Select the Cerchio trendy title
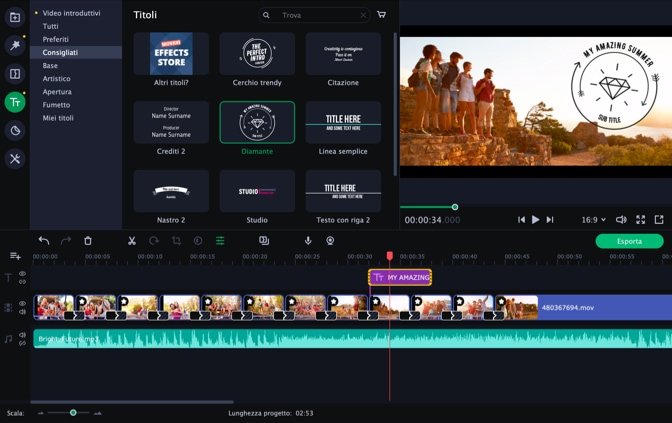 (x=257, y=54)
